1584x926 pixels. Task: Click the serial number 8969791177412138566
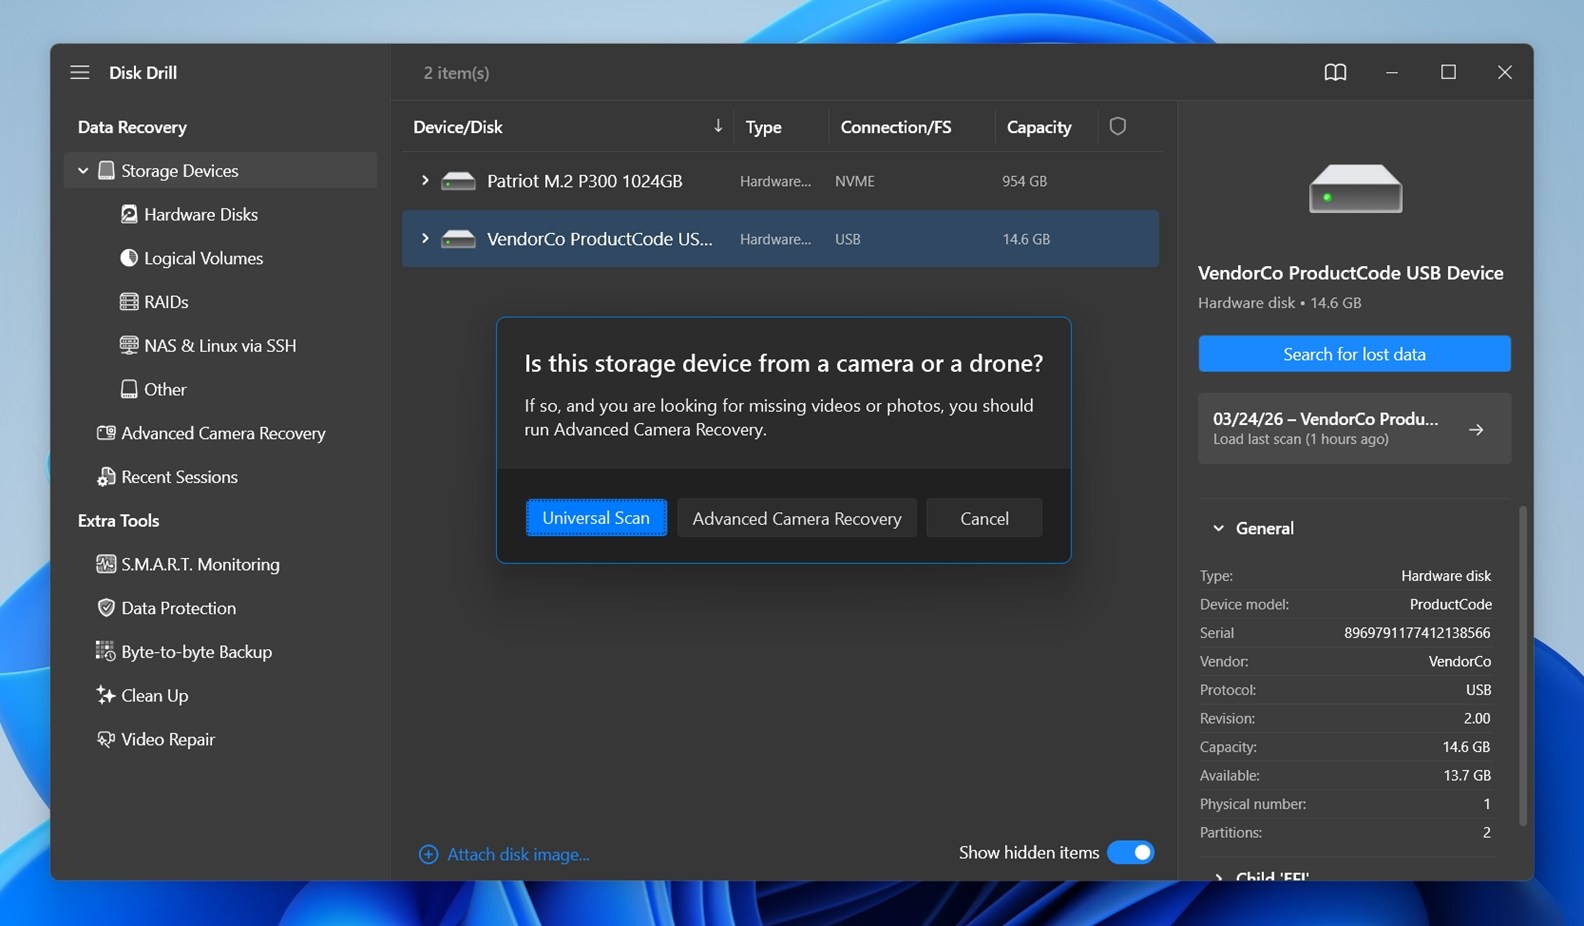(1417, 633)
